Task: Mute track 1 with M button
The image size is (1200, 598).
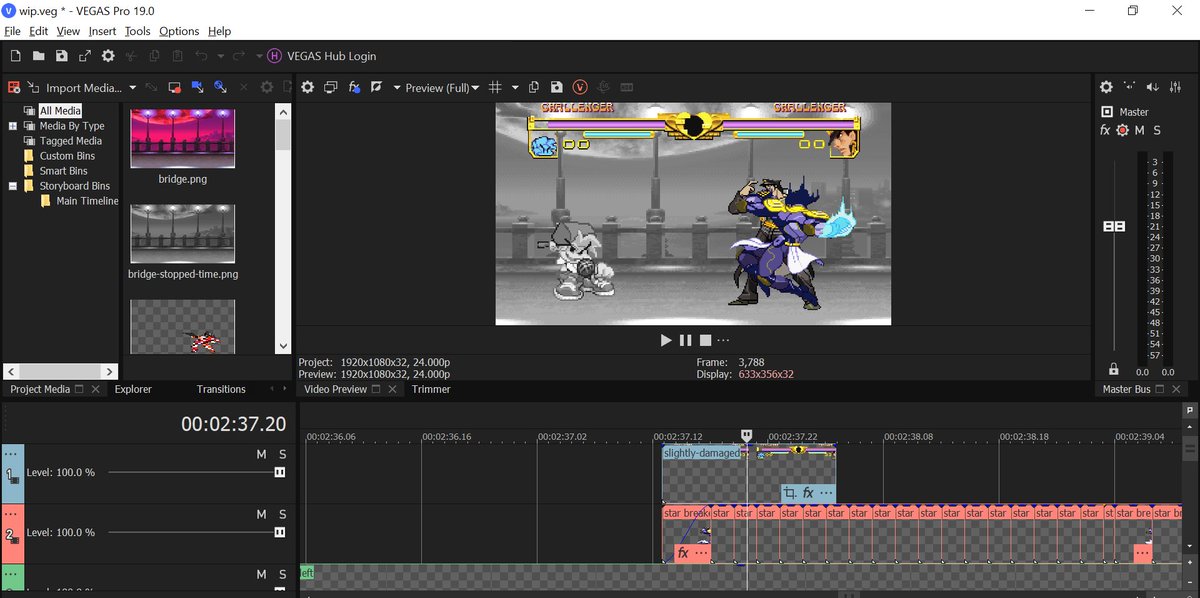Action: (x=261, y=455)
